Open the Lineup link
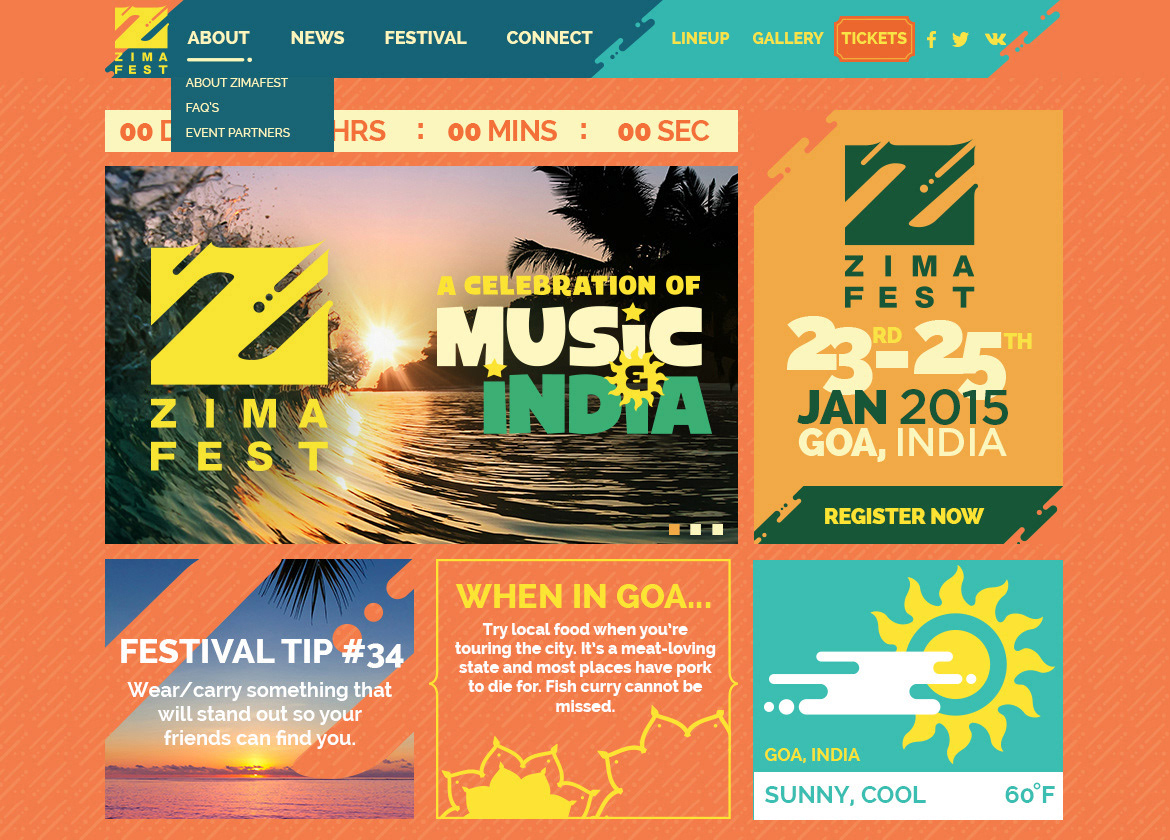 (x=700, y=39)
